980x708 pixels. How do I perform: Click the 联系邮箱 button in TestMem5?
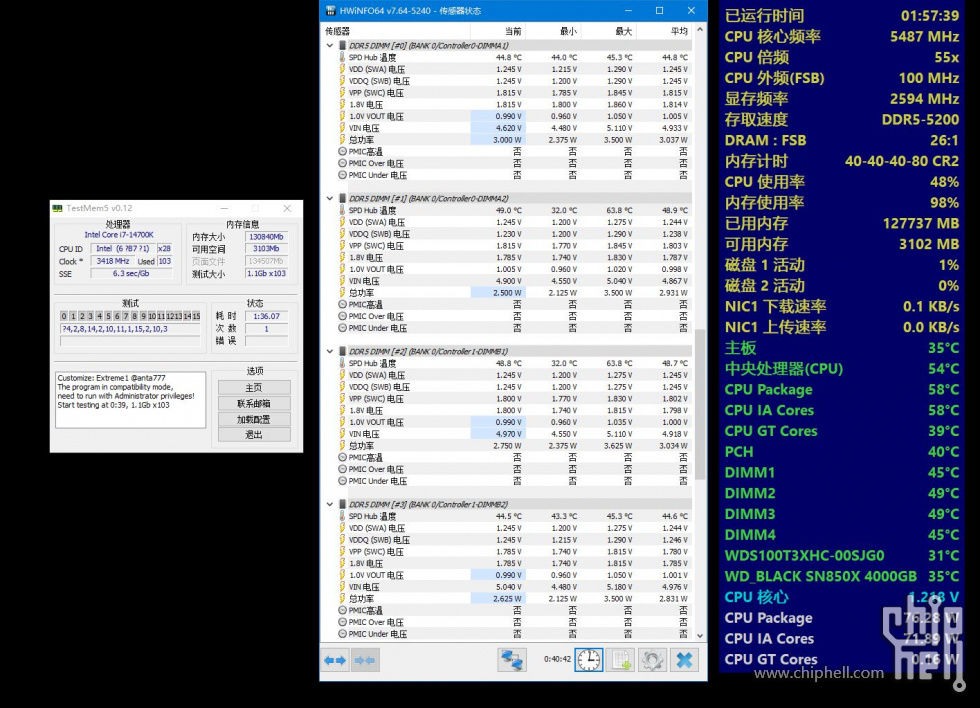[254, 404]
